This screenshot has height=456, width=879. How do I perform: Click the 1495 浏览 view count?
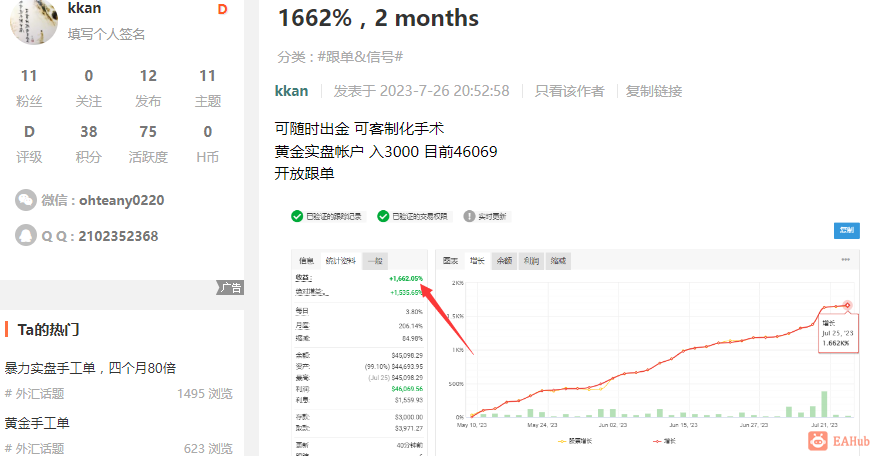click(205, 394)
